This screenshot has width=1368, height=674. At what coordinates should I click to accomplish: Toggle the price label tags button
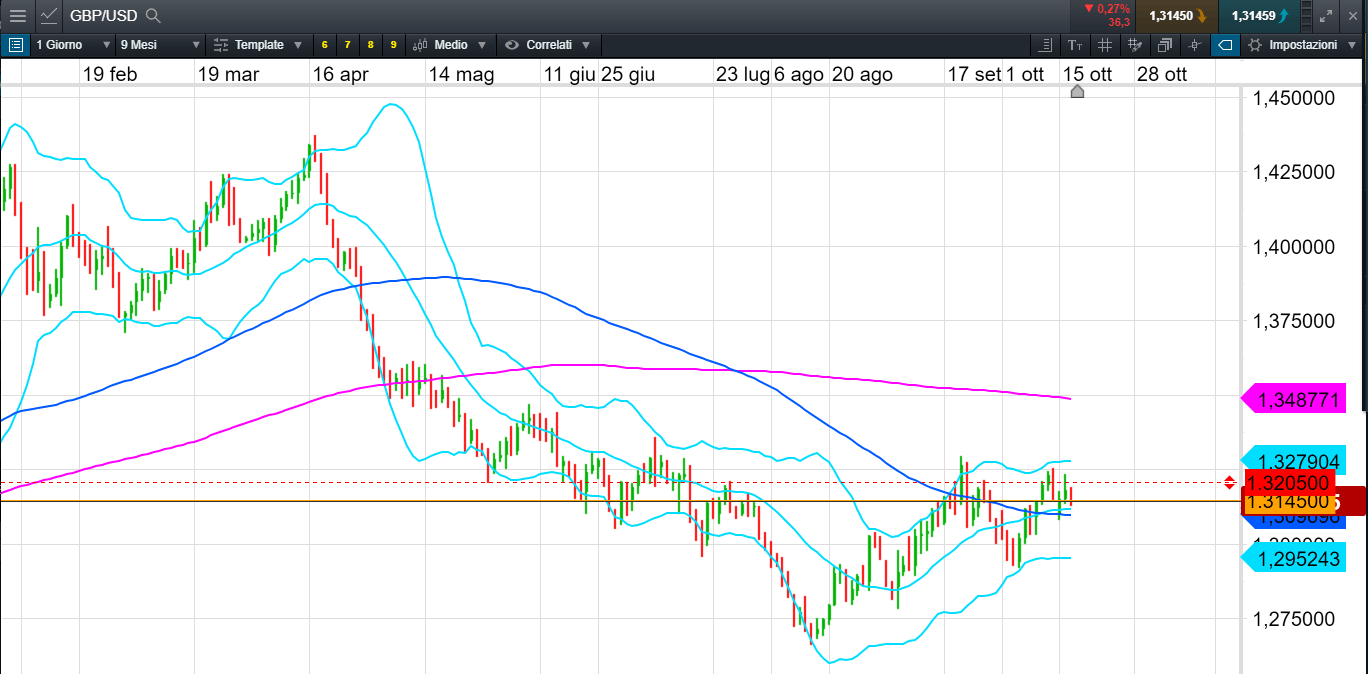1225,45
